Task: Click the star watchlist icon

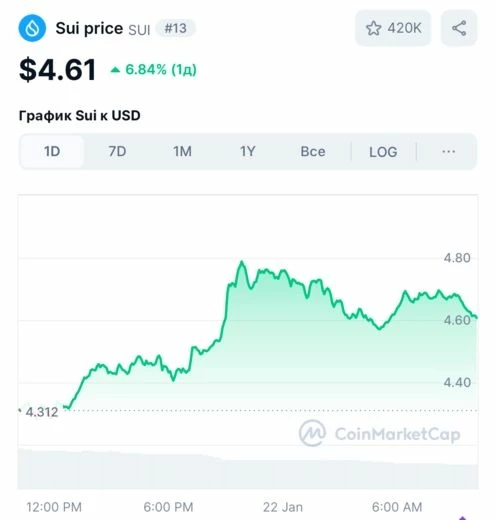Action: [x=373, y=28]
